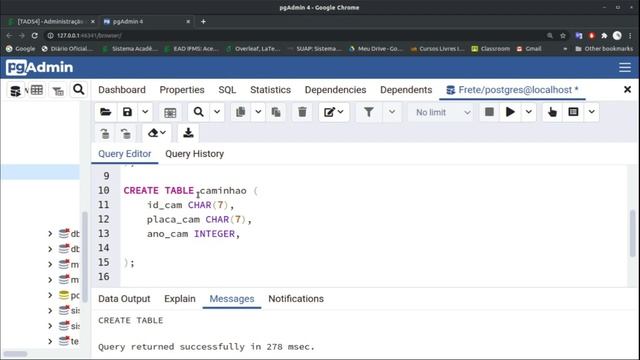The height and width of the screenshot is (360, 640).
Task: Open Find magnifier in query toolbar
Action: tap(198, 112)
